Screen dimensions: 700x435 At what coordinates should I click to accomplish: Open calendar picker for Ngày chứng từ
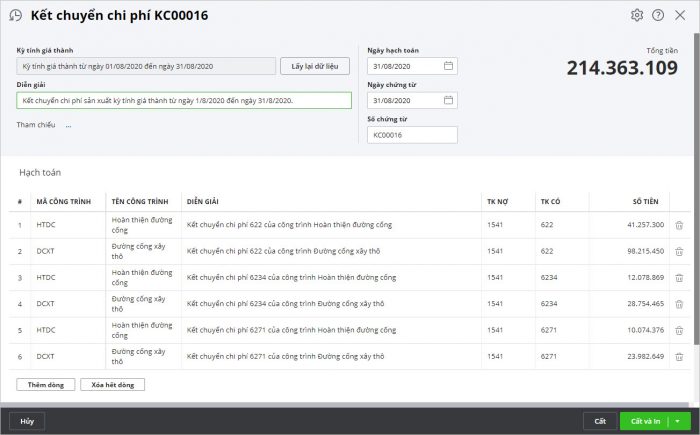coord(448,101)
